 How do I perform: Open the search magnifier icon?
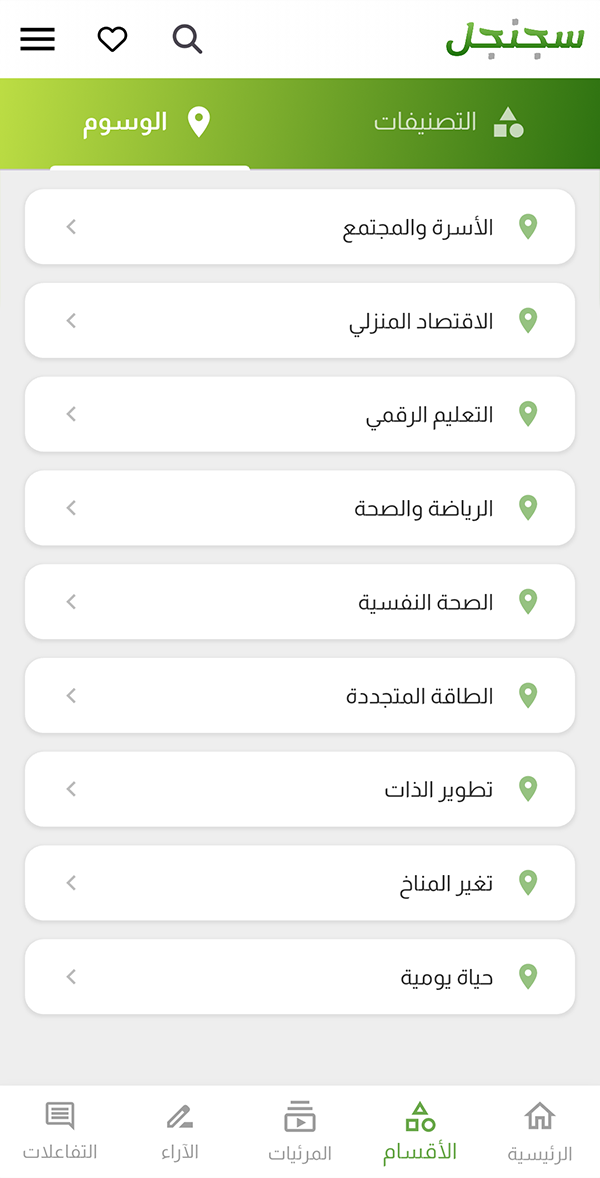click(x=188, y=39)
